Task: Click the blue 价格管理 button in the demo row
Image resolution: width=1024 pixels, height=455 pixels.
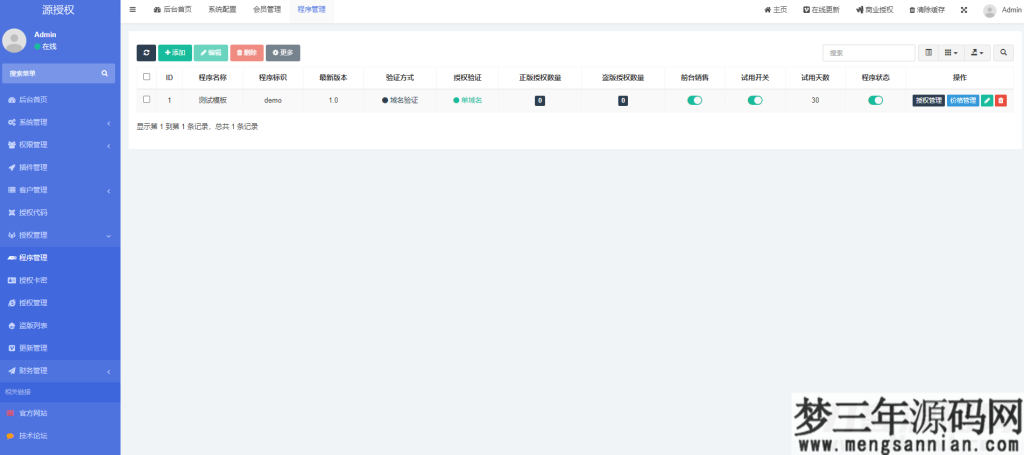Action: point(963,101)
